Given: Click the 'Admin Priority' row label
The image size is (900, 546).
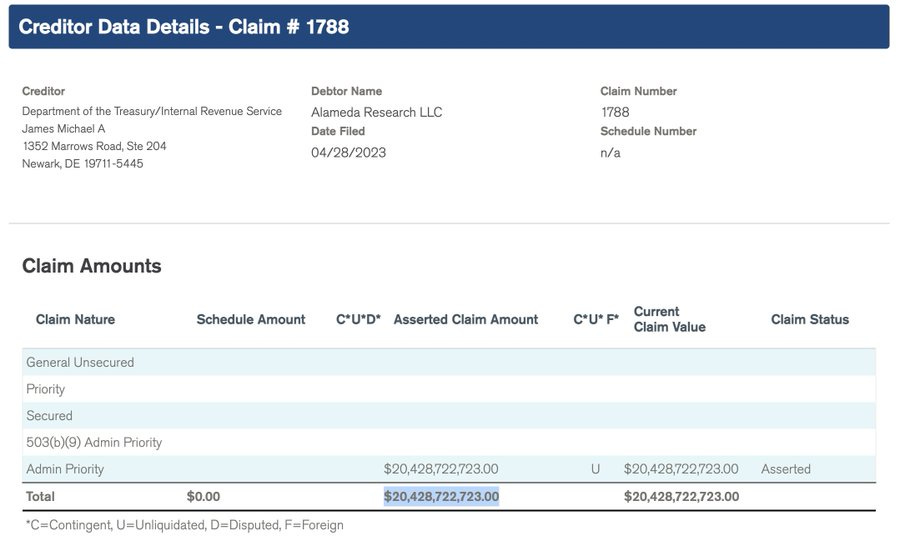Looking at the screenshot, I should [65, 469].
